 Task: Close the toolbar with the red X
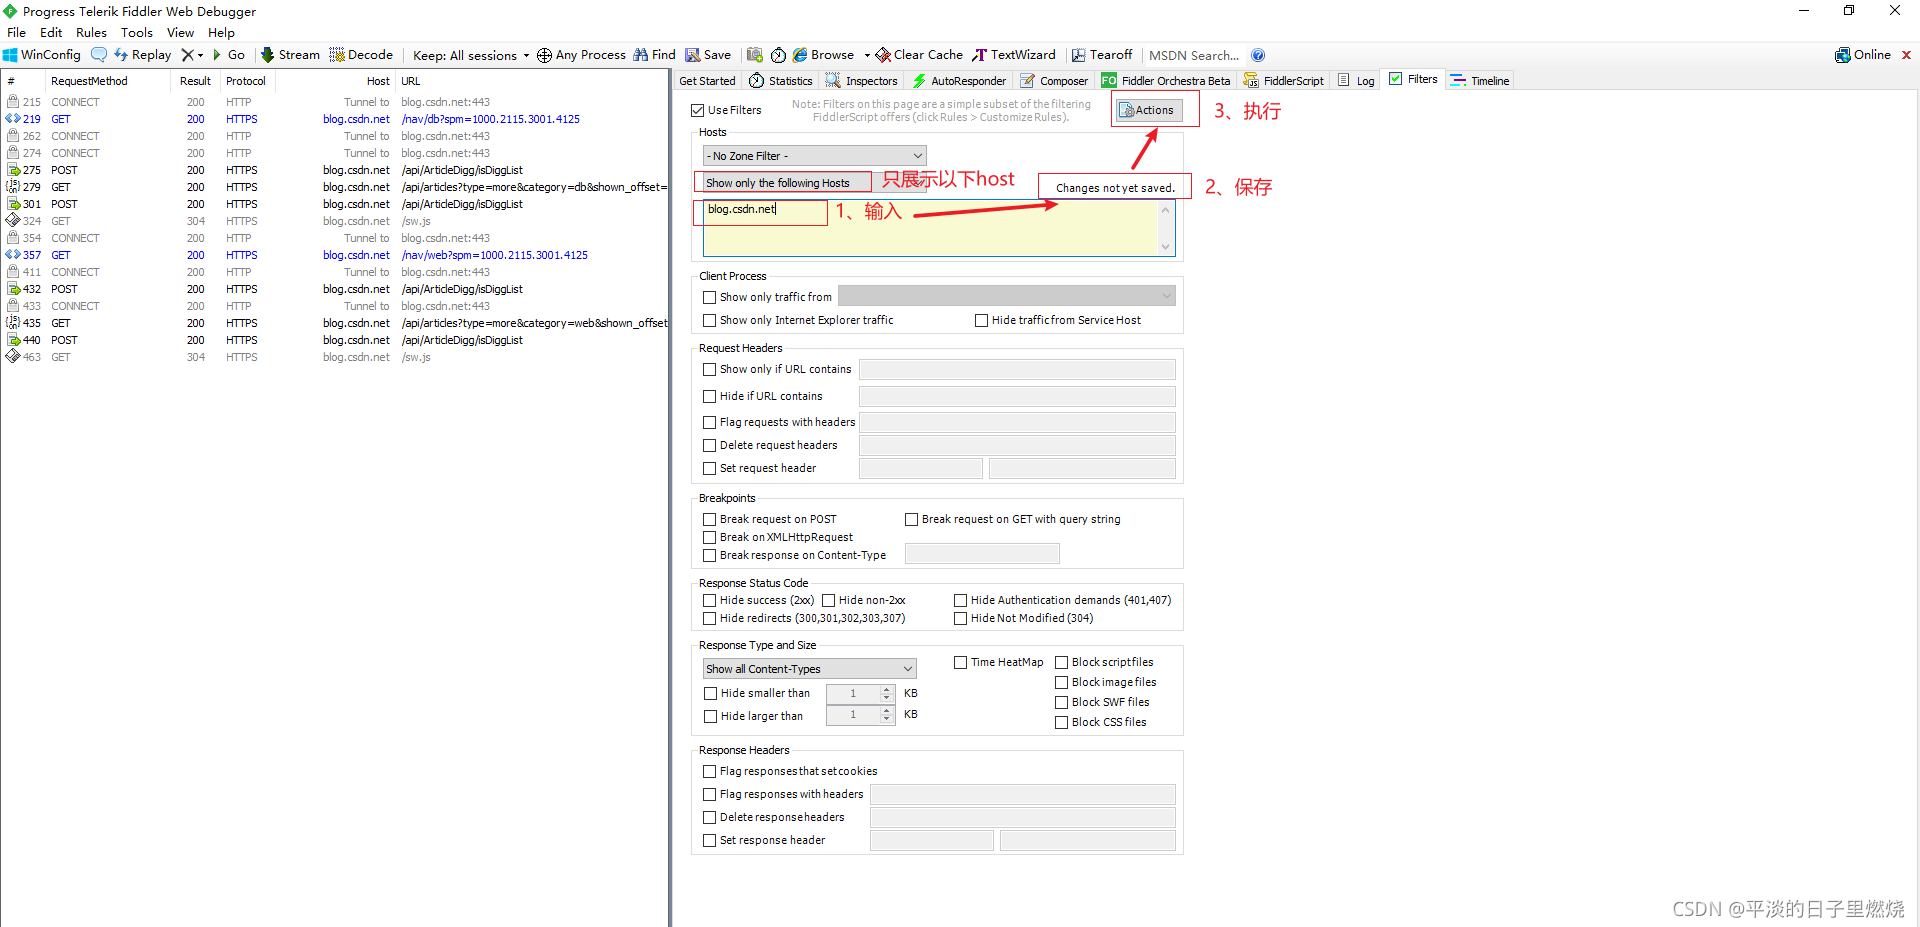(x=1906, y=55)
